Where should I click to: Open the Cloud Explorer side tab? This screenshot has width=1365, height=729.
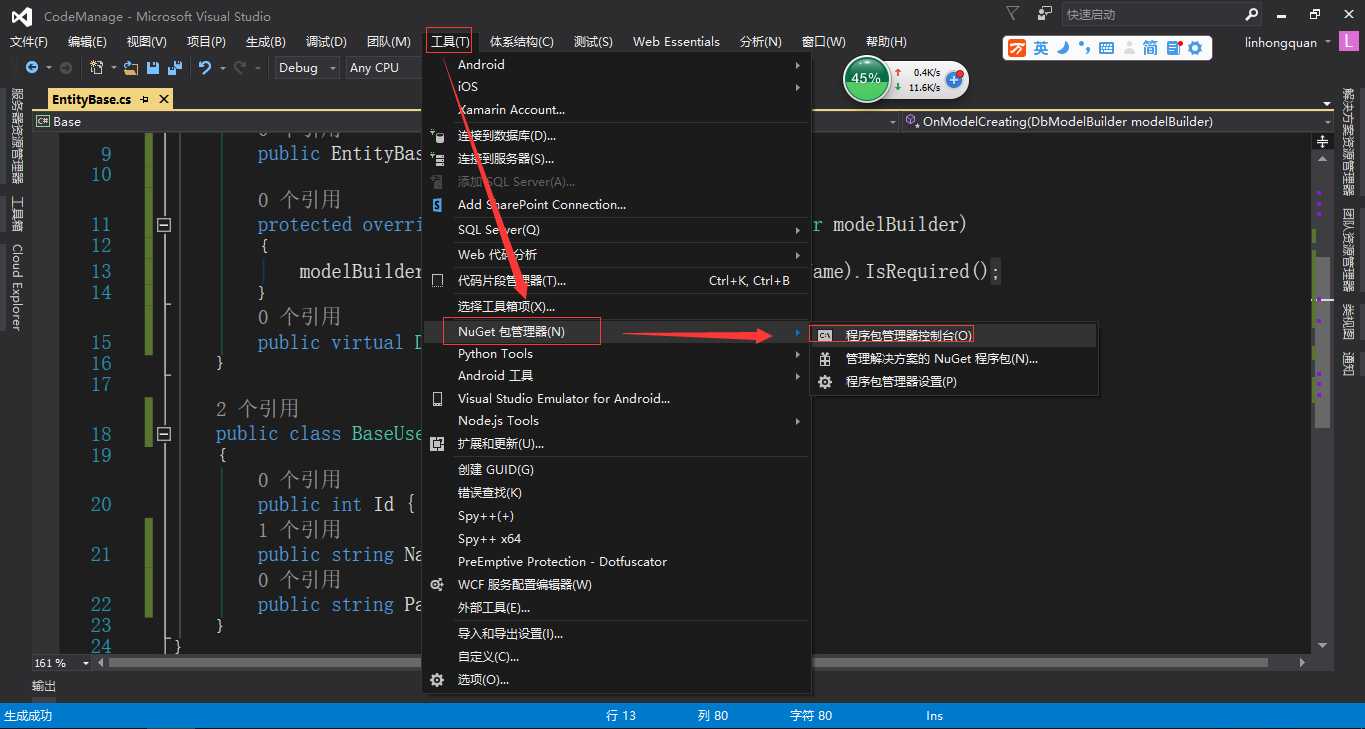coord(16,287)
